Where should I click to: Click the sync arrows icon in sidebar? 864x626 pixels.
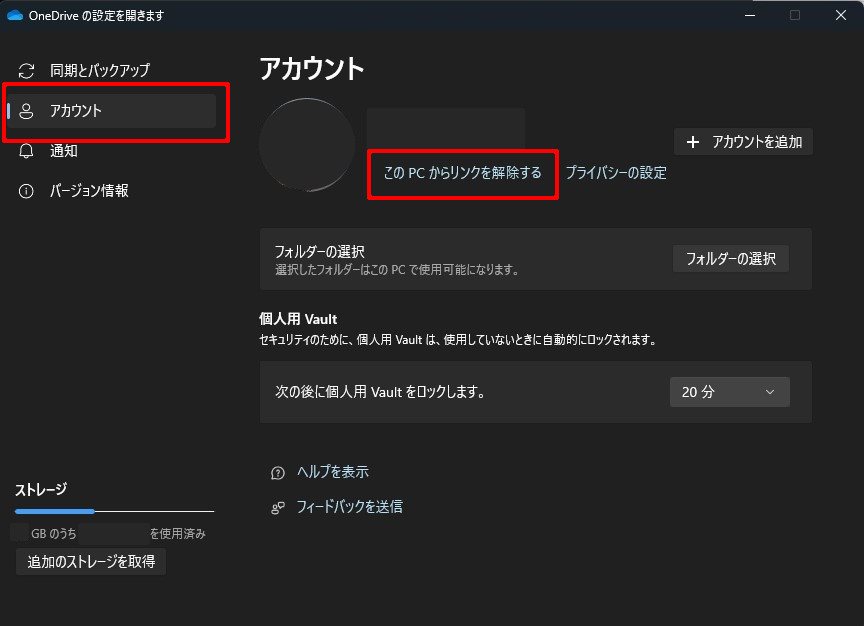click(x=27, y=71)
